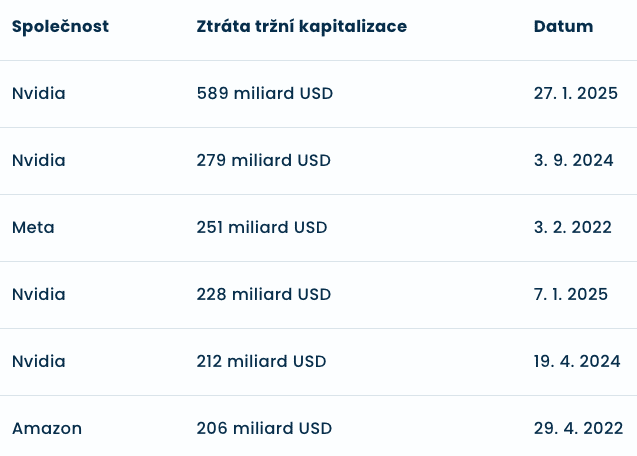Click the date 7. 1. 2025
The image size is (637, 456).
point(570,295)
